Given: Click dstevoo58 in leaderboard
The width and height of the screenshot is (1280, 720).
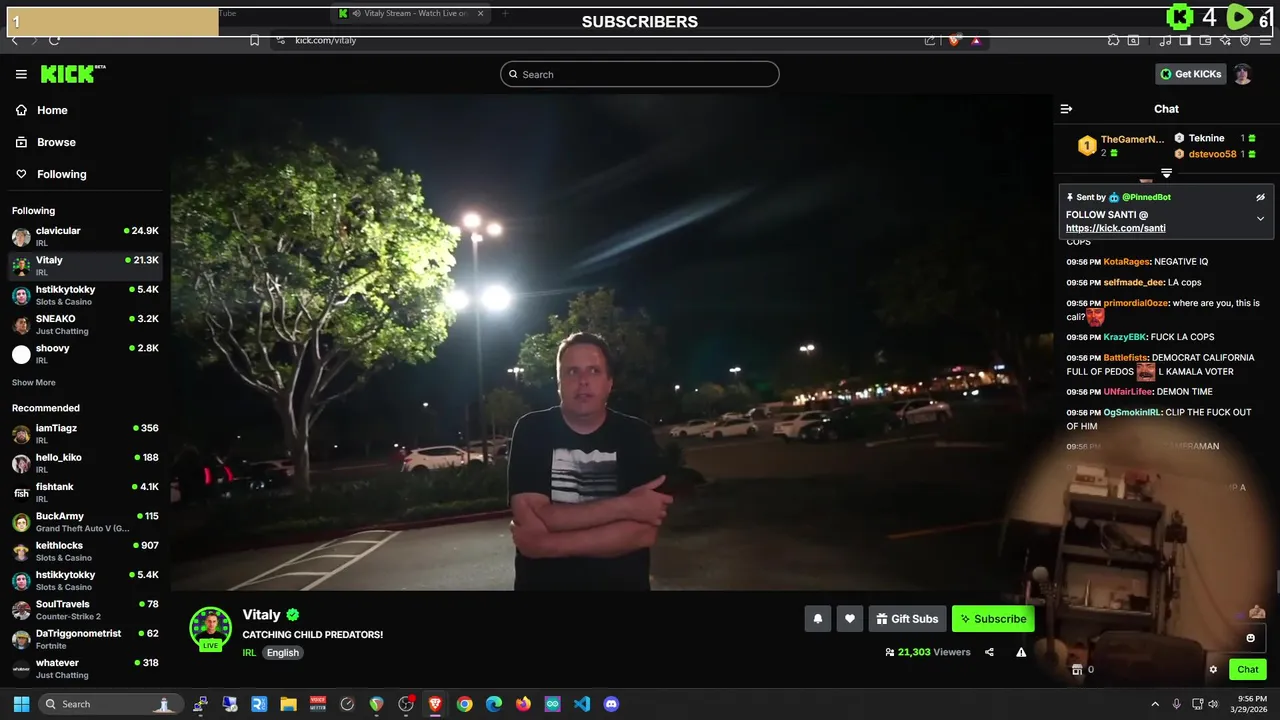Looking at the screenshot, I should (1212, 154).
